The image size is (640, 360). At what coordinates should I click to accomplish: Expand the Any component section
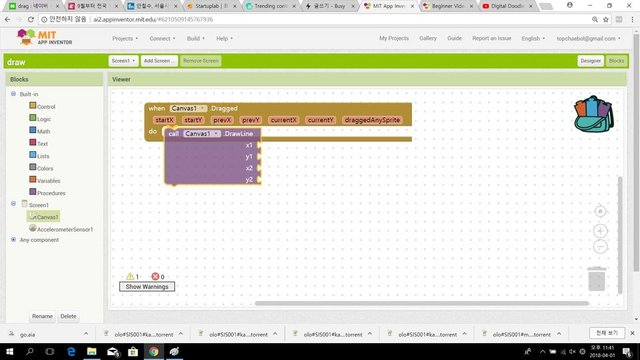coord(13,240)
